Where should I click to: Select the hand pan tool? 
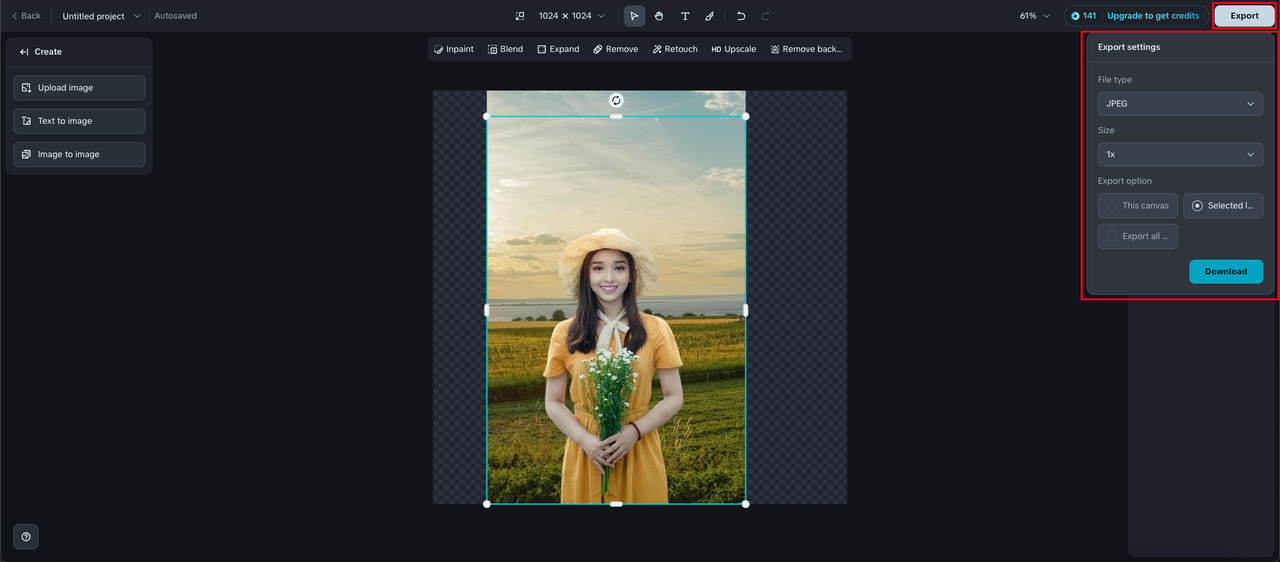(659, 16)
